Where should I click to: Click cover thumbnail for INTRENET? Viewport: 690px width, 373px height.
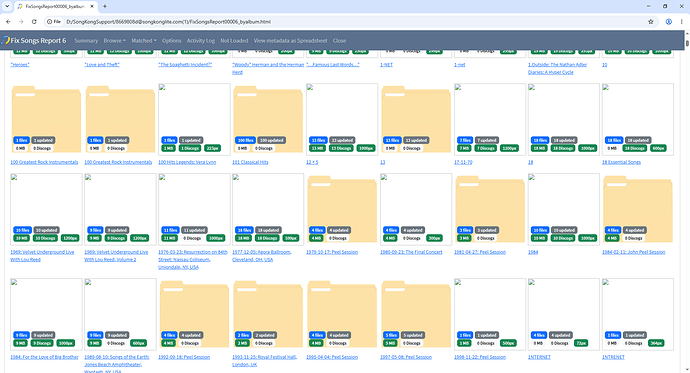click(x=638, y=314)
